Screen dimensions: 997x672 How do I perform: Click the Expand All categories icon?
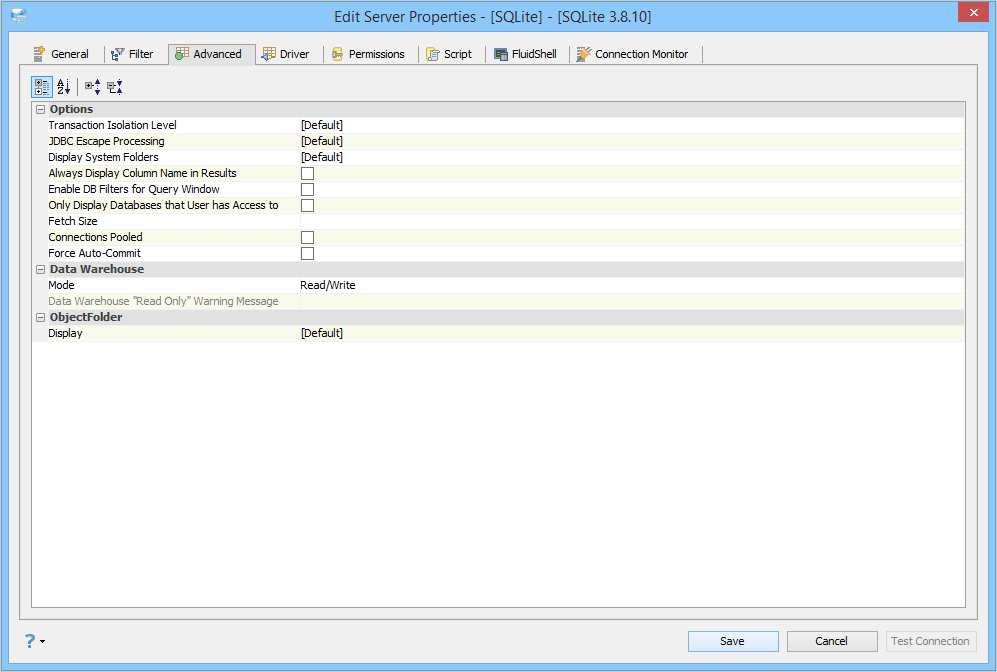click(x=93, y=86)
